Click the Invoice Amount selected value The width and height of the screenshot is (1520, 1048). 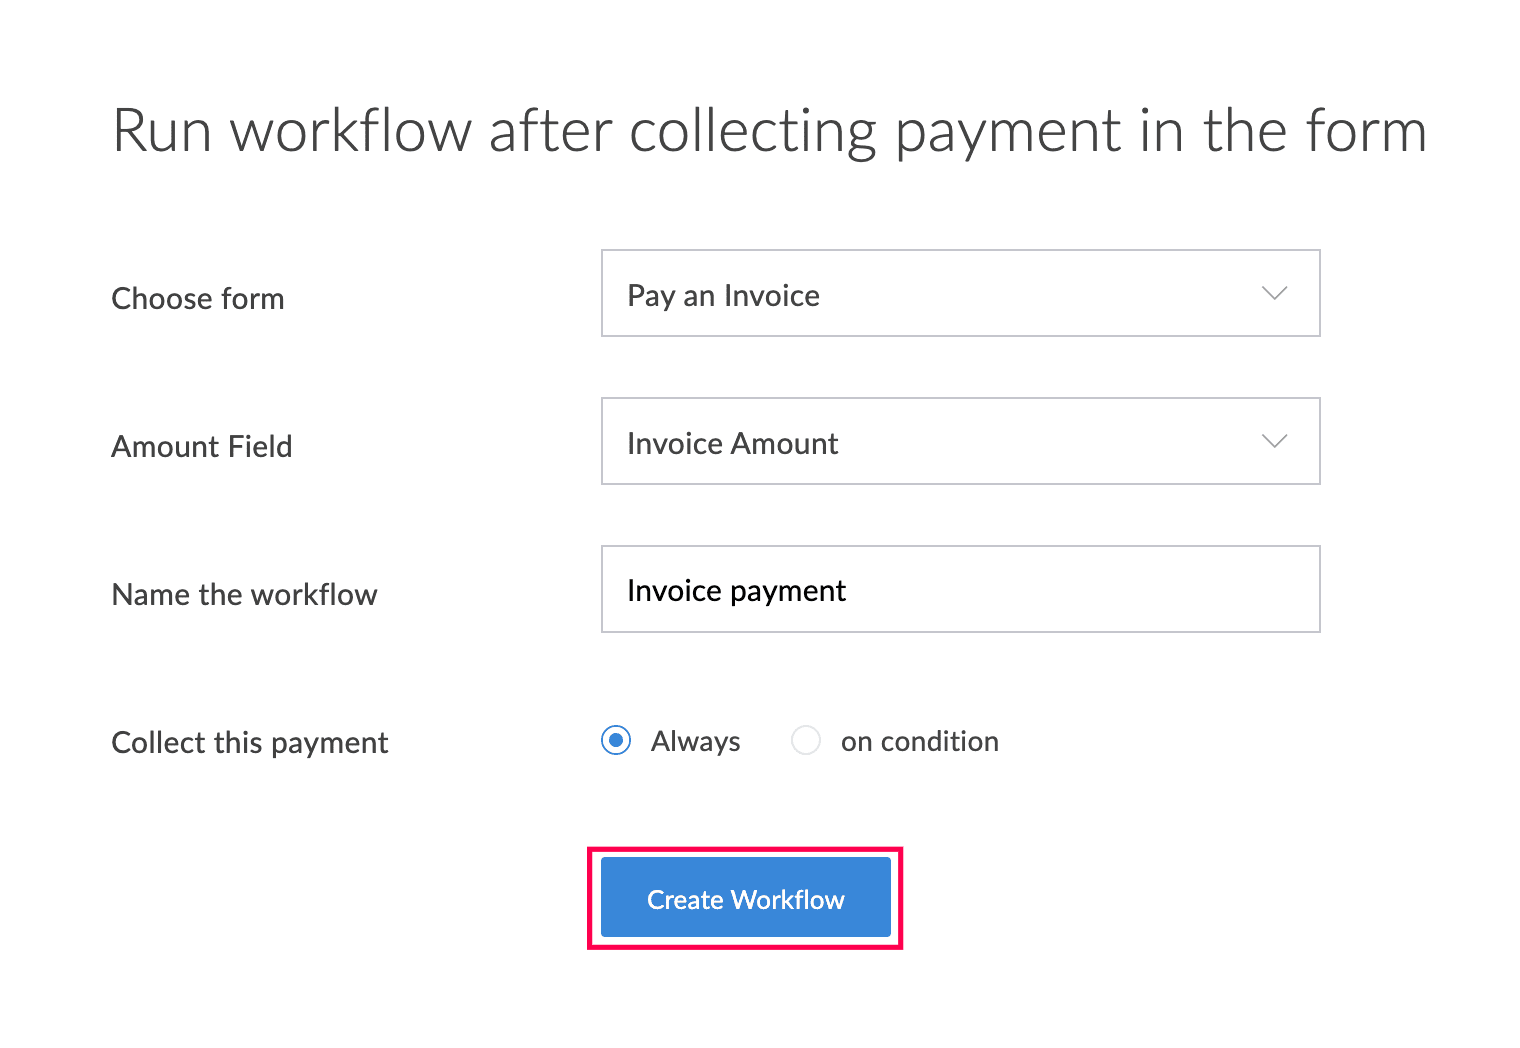733,443
